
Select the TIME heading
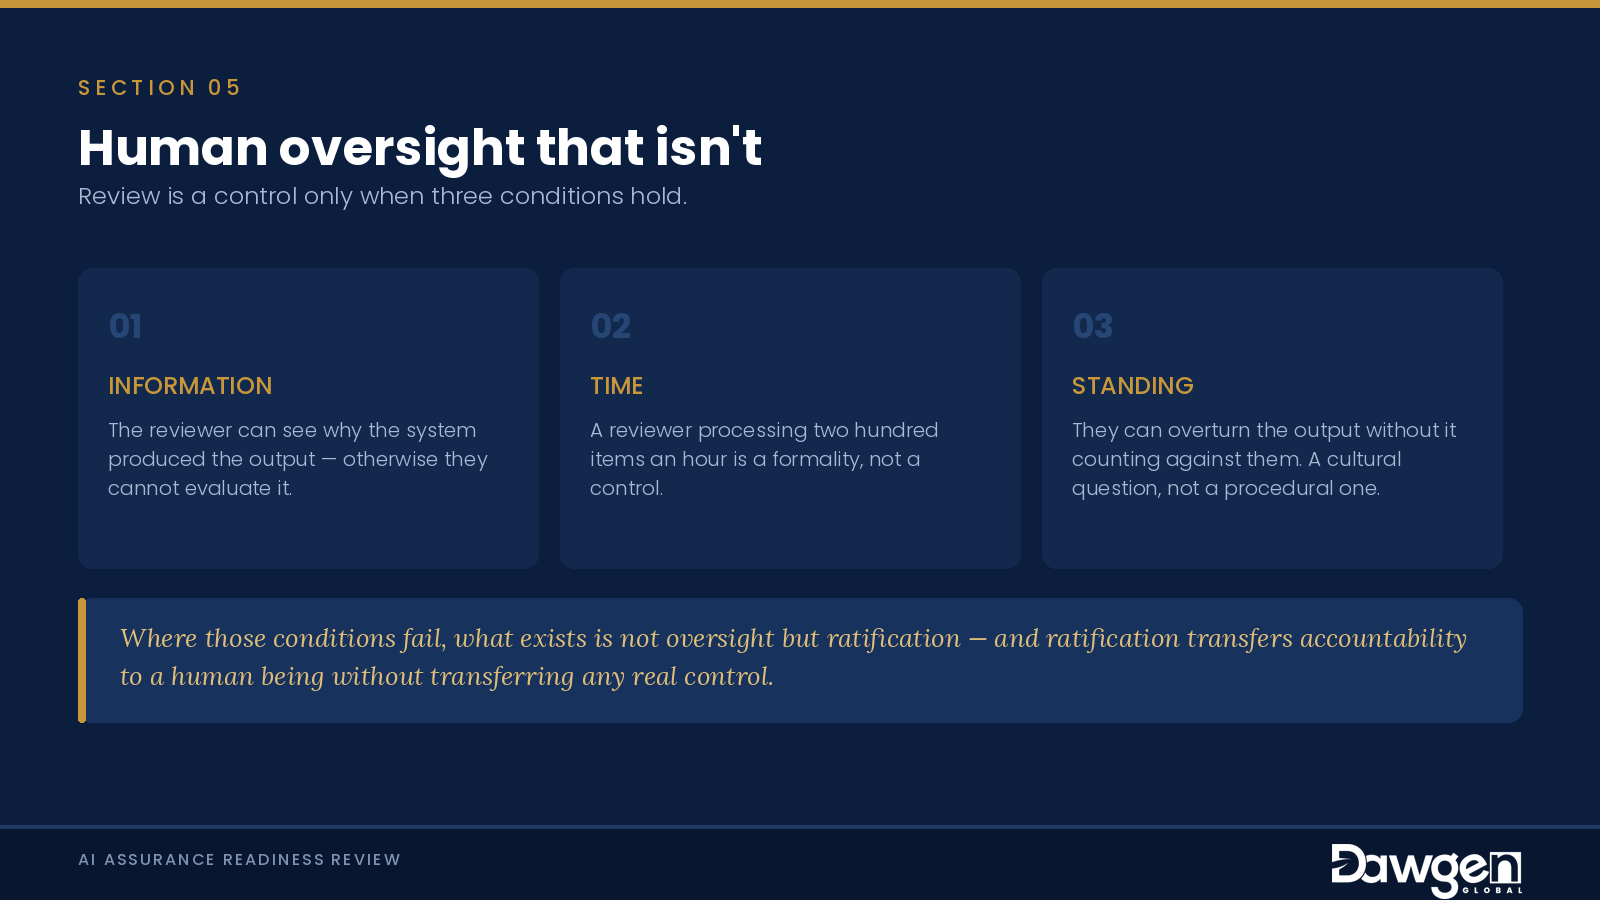[x=616, y=386]
